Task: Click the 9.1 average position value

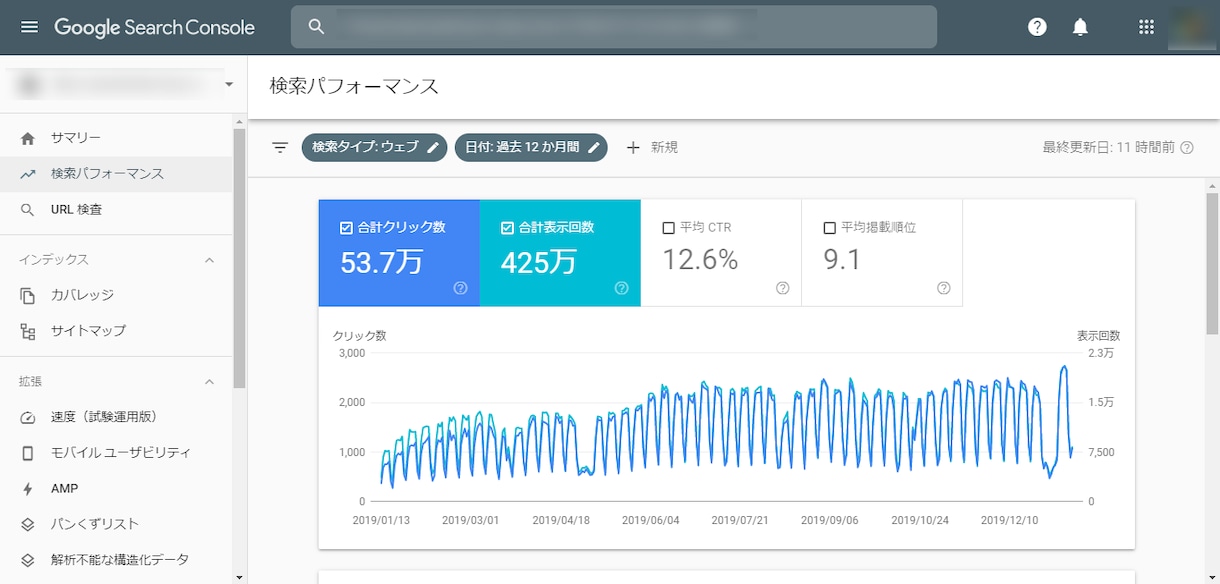Action: coord(842,260)
